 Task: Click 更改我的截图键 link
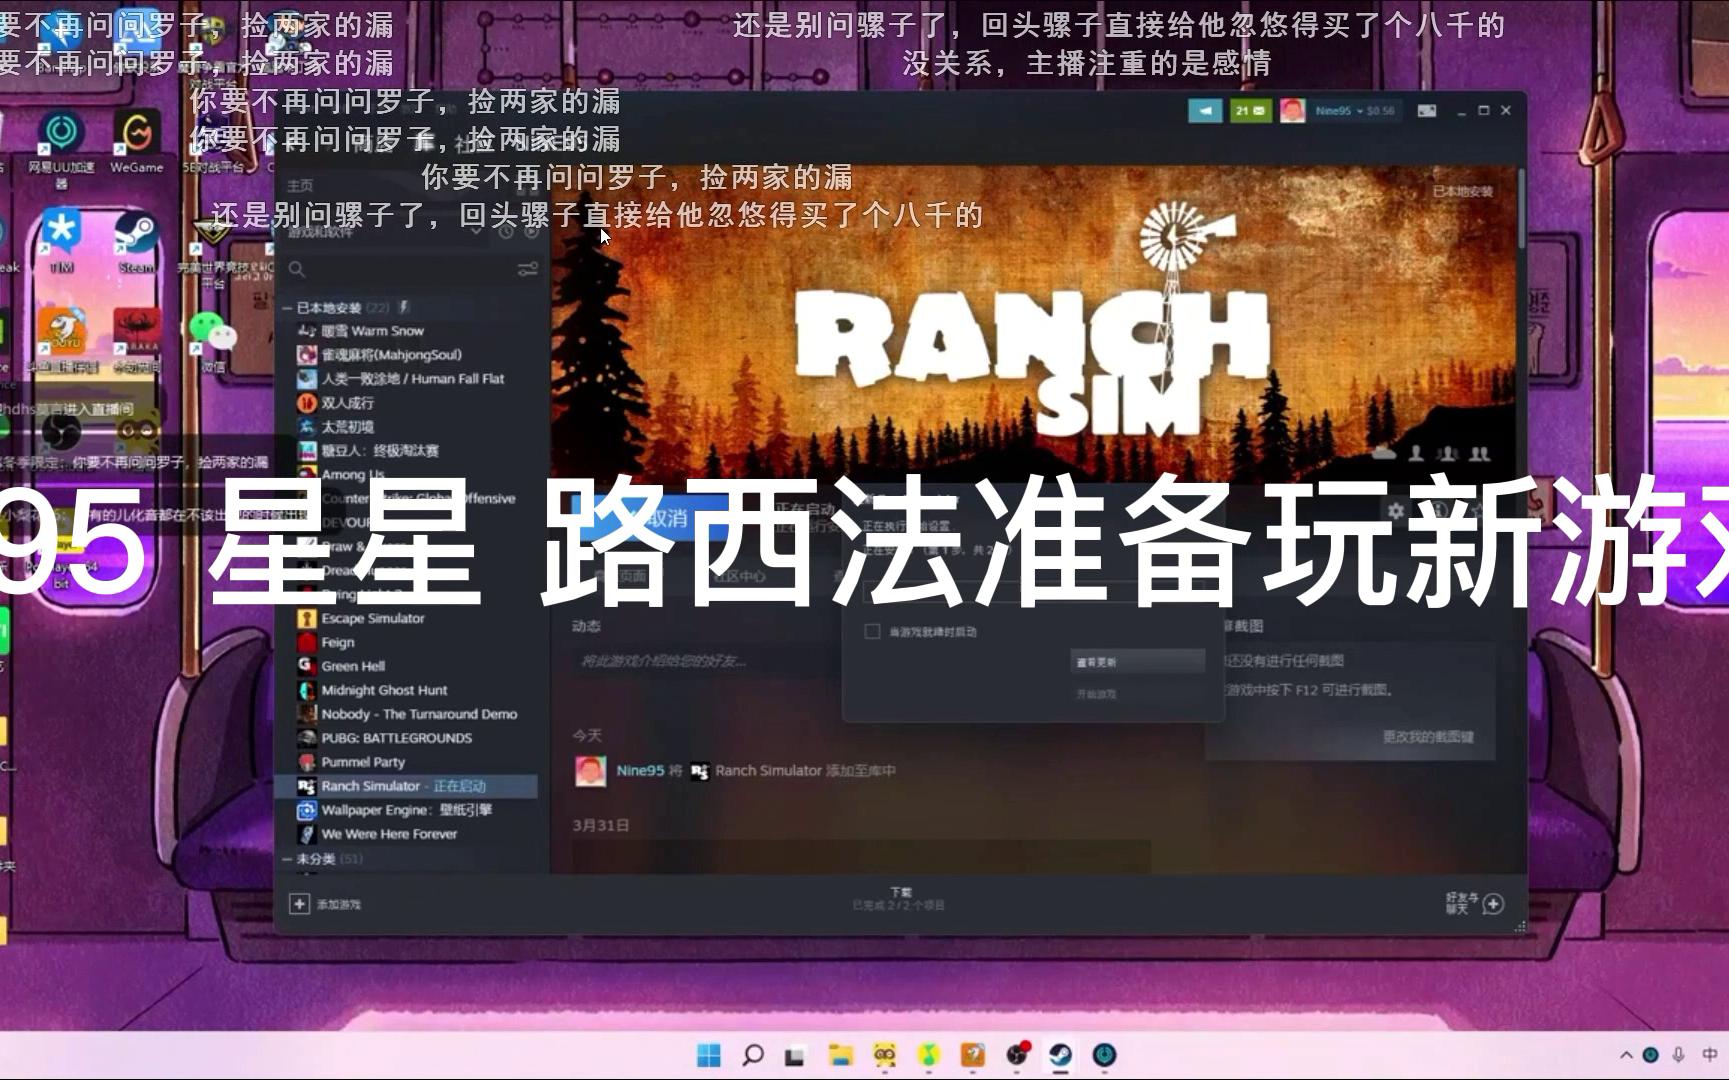pyautogui.click(x=1427, y=737)
